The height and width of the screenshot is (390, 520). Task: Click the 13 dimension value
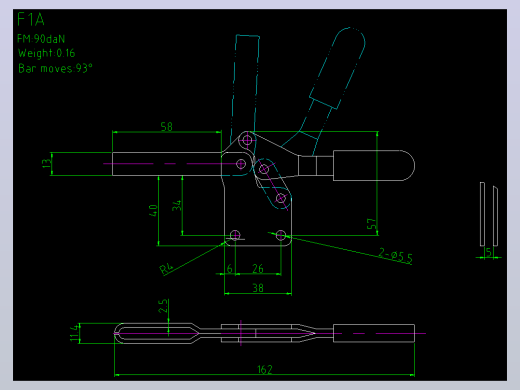[47, 163]
